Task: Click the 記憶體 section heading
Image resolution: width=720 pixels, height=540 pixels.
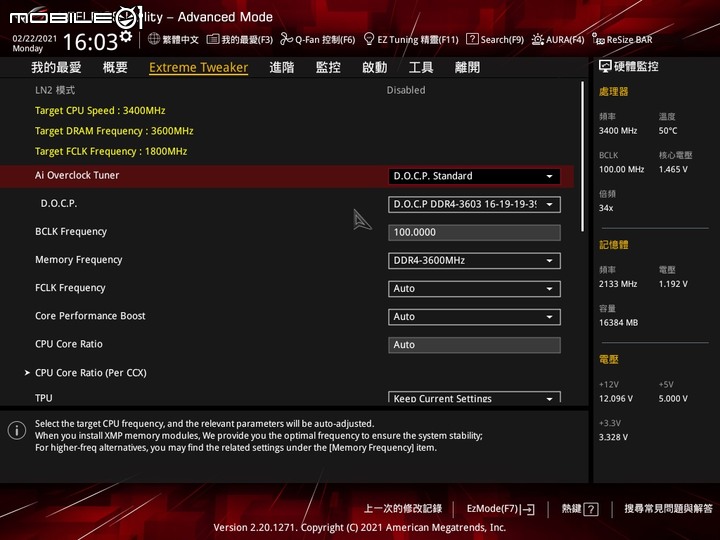Action: point(613,245)
